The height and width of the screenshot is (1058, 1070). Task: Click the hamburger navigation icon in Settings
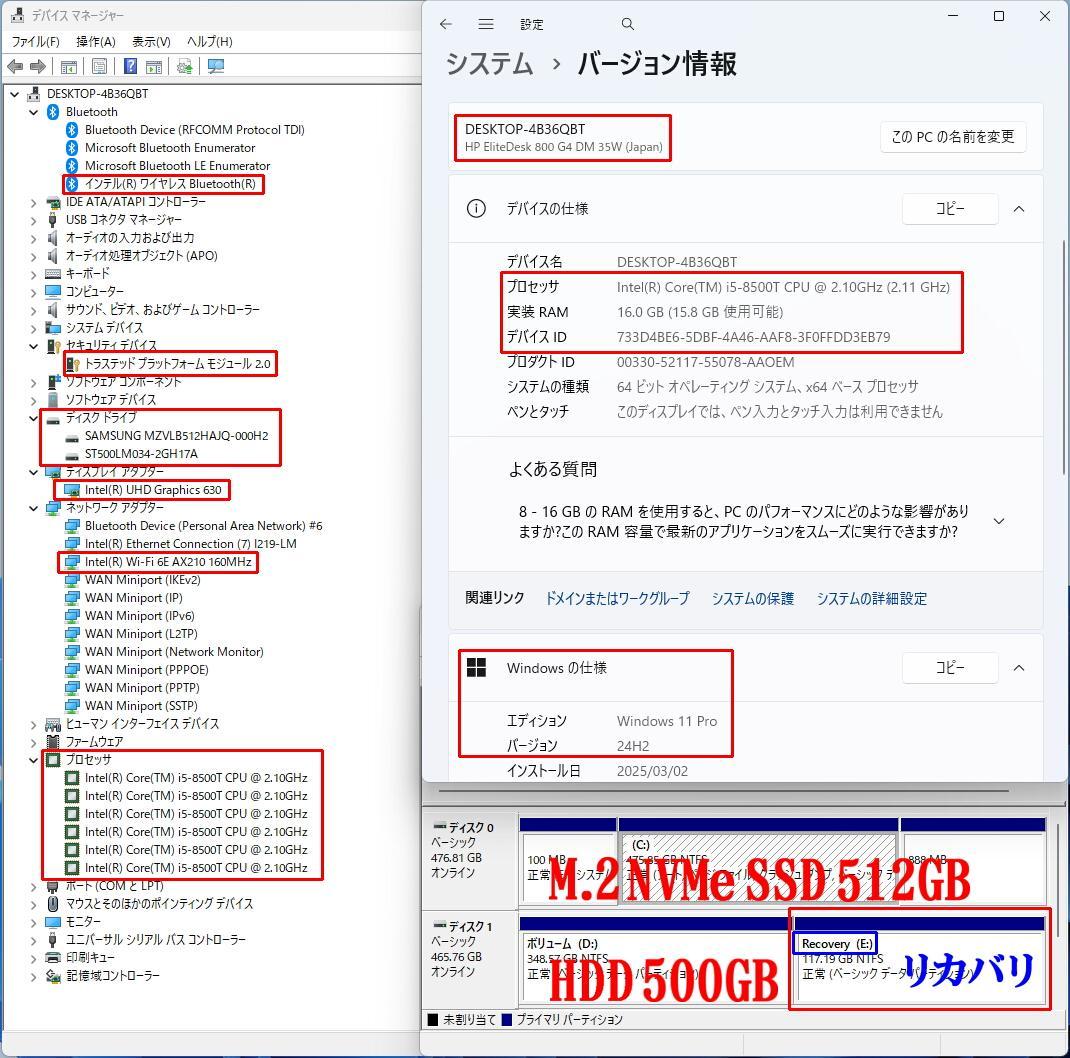tap(486, 24)
